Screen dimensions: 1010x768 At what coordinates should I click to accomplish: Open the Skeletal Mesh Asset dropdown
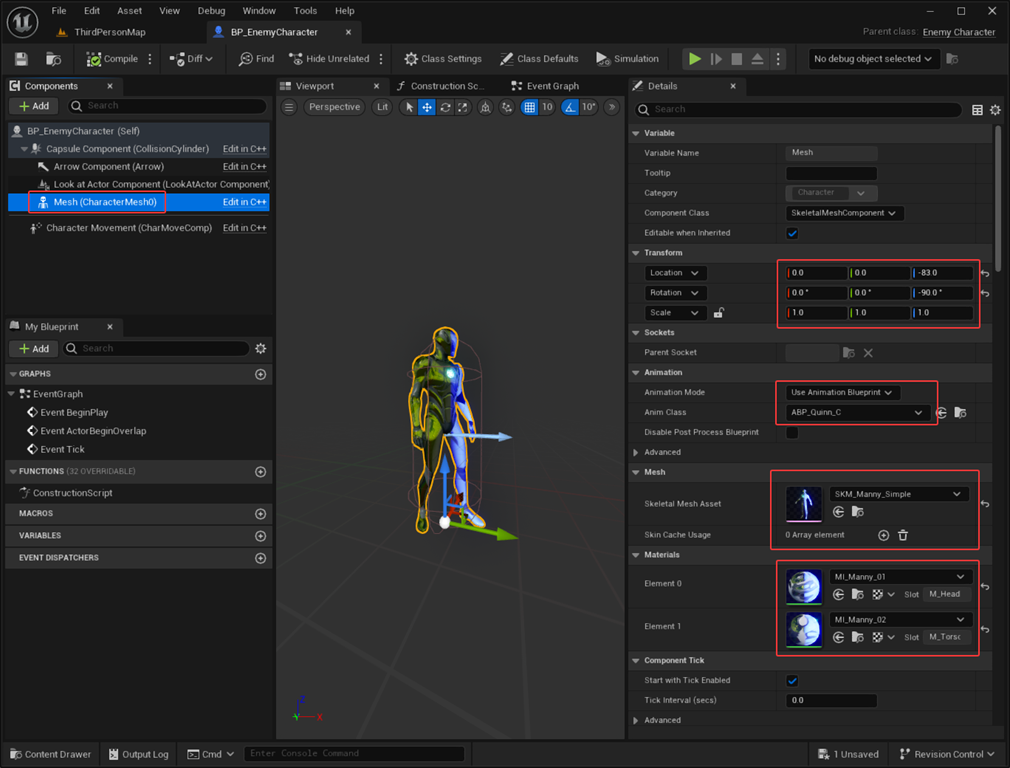(x=898, y=494)
